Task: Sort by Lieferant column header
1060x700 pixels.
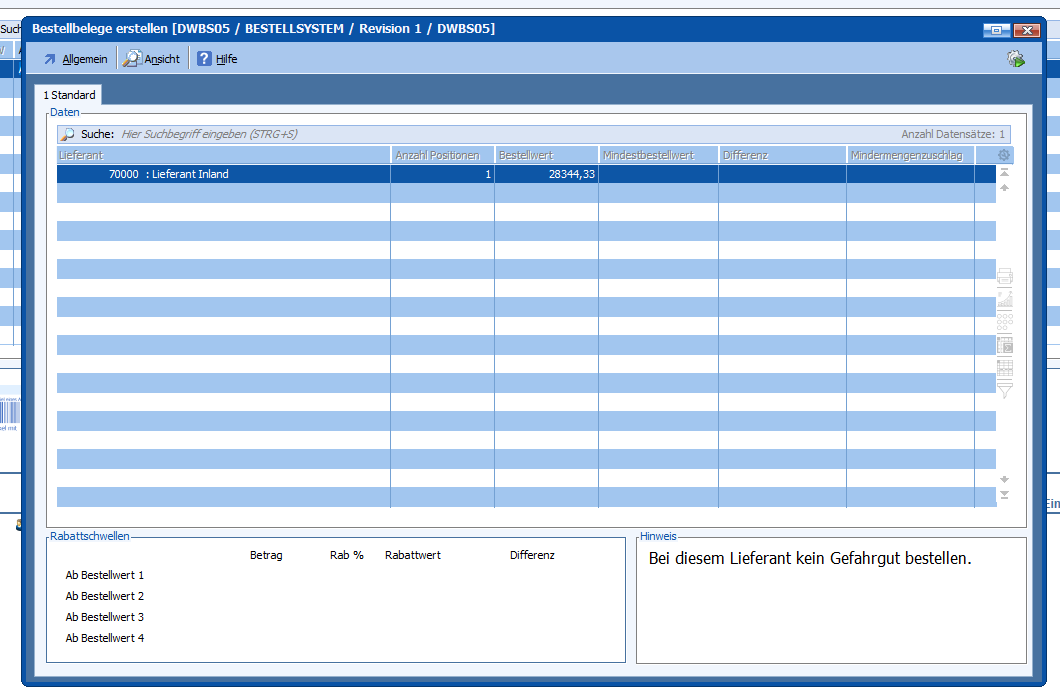Action: 222,155
